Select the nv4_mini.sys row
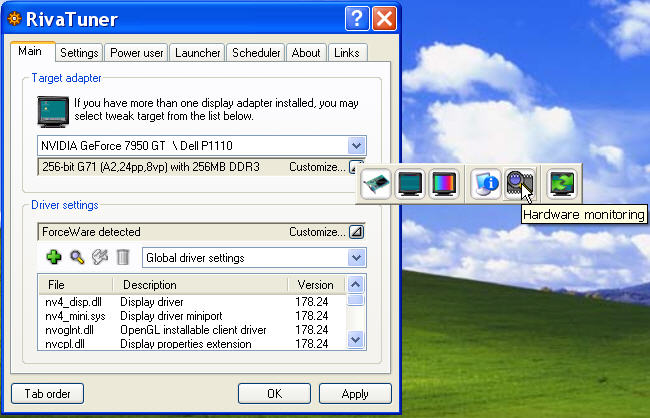Viewport: 650px width, 418px height. tap(192, 316)
